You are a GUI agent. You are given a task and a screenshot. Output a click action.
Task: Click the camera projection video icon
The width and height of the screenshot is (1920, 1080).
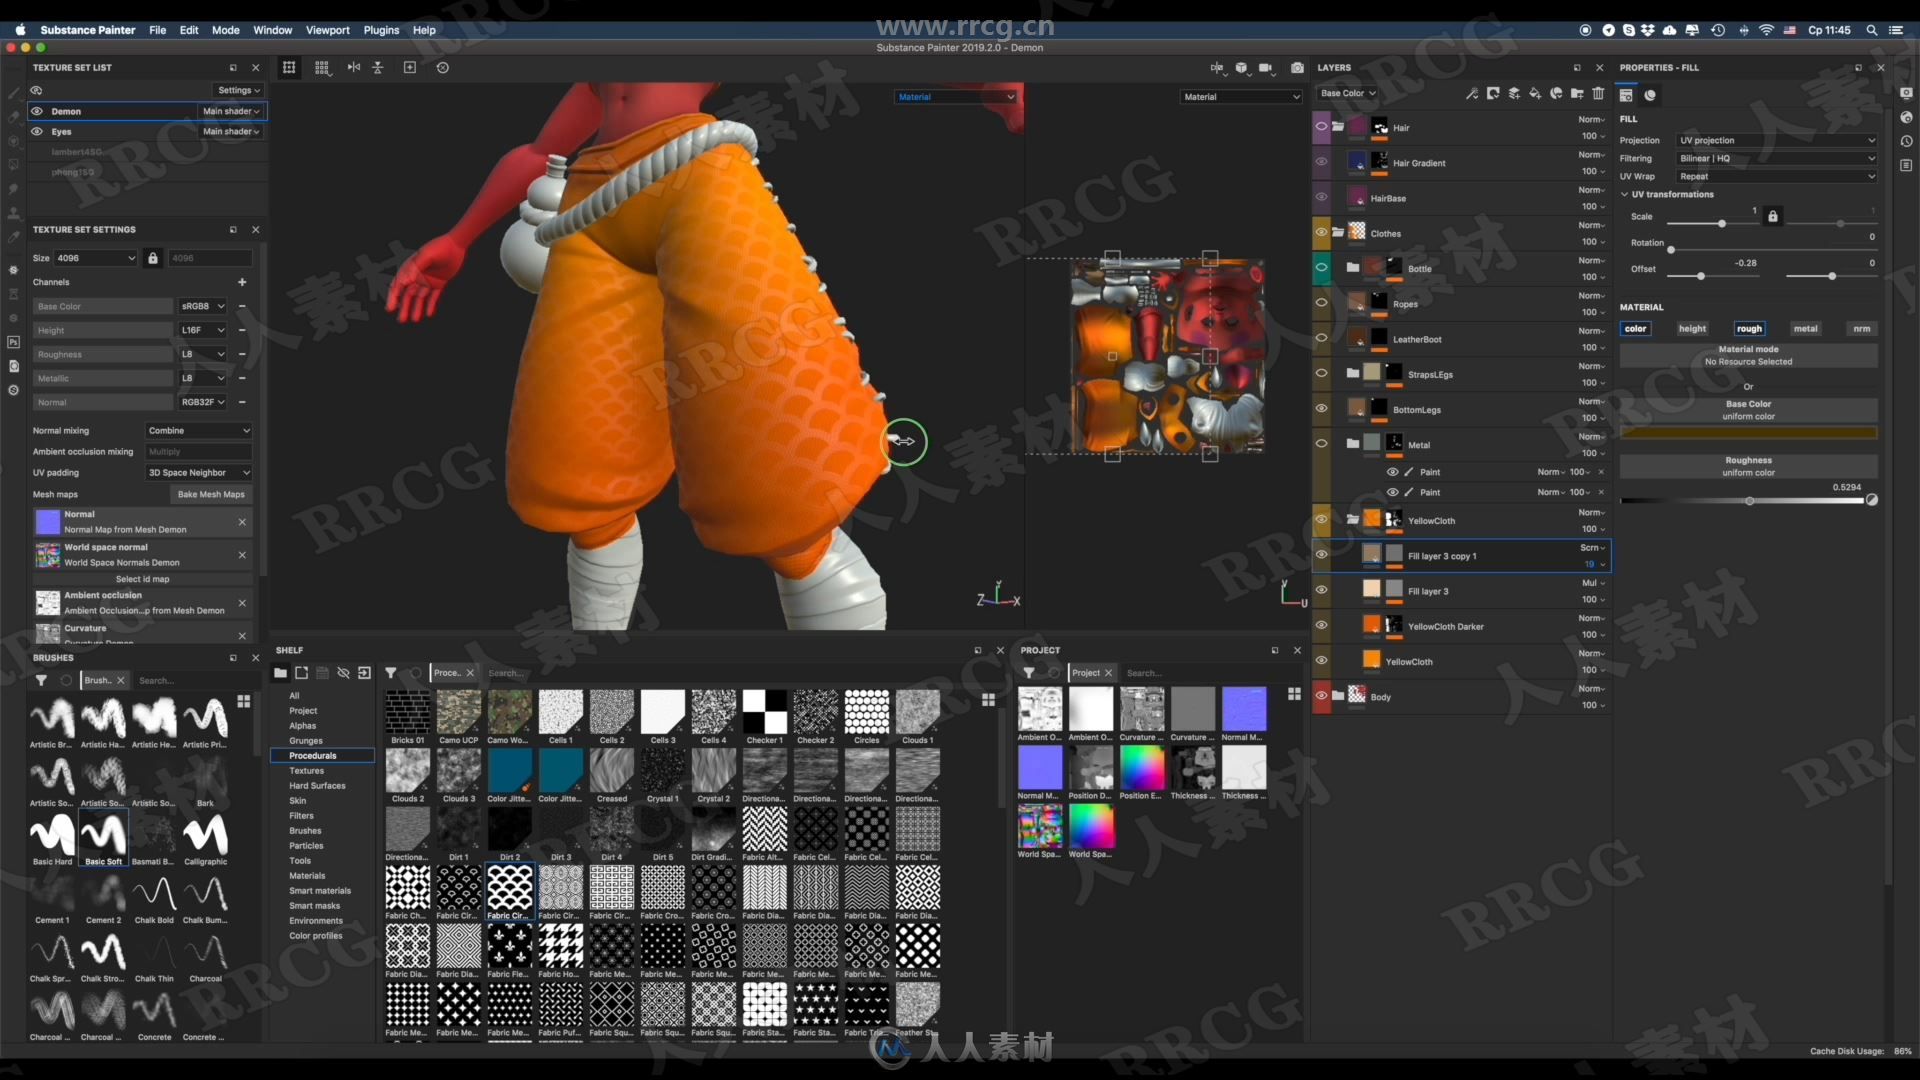[x=1266, y=68]
